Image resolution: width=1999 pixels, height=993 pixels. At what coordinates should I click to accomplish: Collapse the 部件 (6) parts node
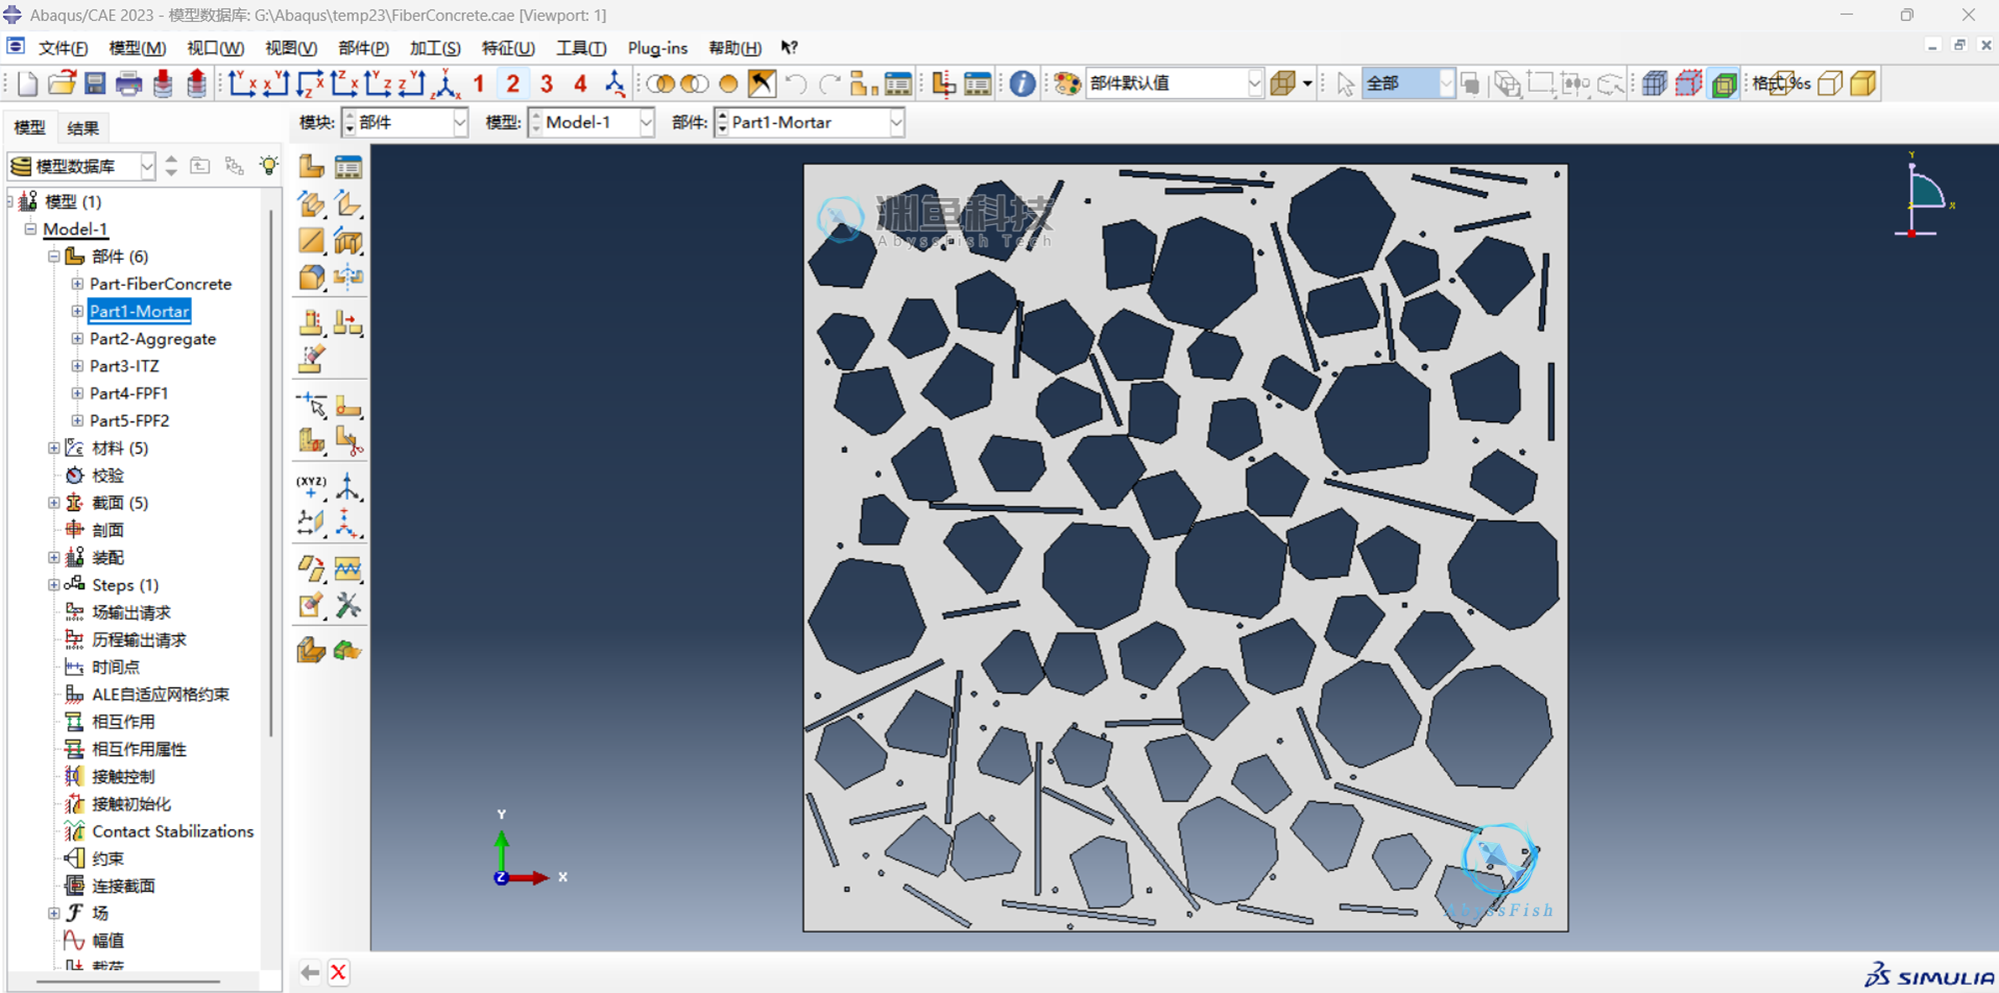click(54, 257)
